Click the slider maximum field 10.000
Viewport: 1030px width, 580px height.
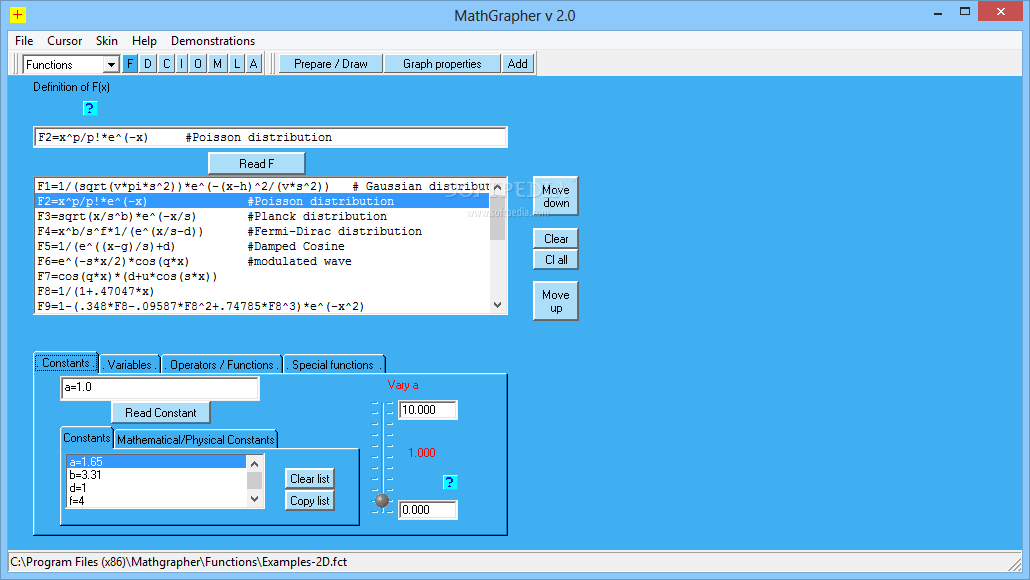click(x=428, y=410)
